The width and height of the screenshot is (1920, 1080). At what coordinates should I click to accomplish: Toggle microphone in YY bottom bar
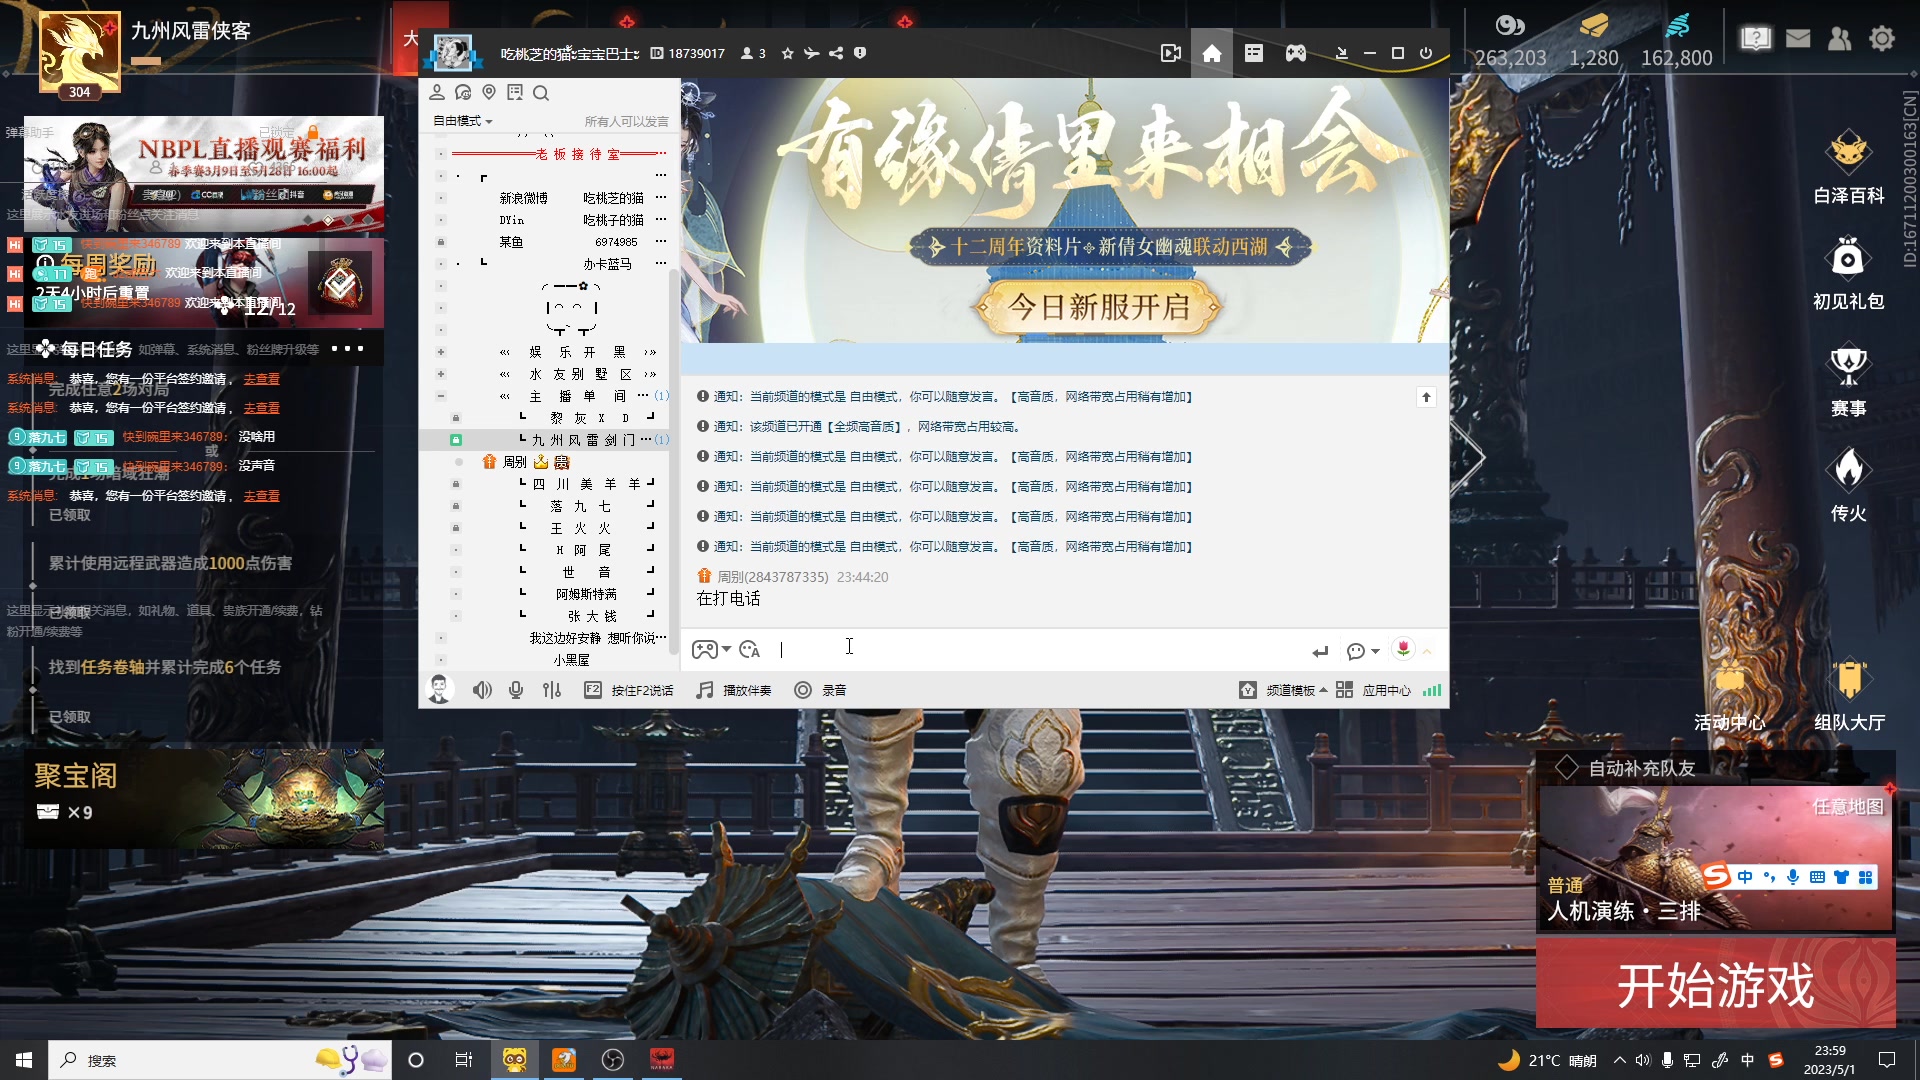(516, 690)
